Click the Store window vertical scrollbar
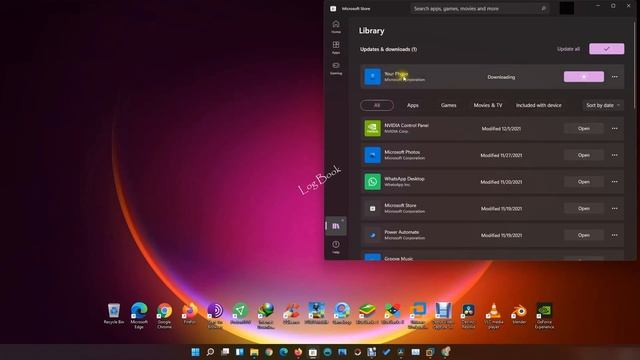This screenshot has width=640, height=360. 634,65
